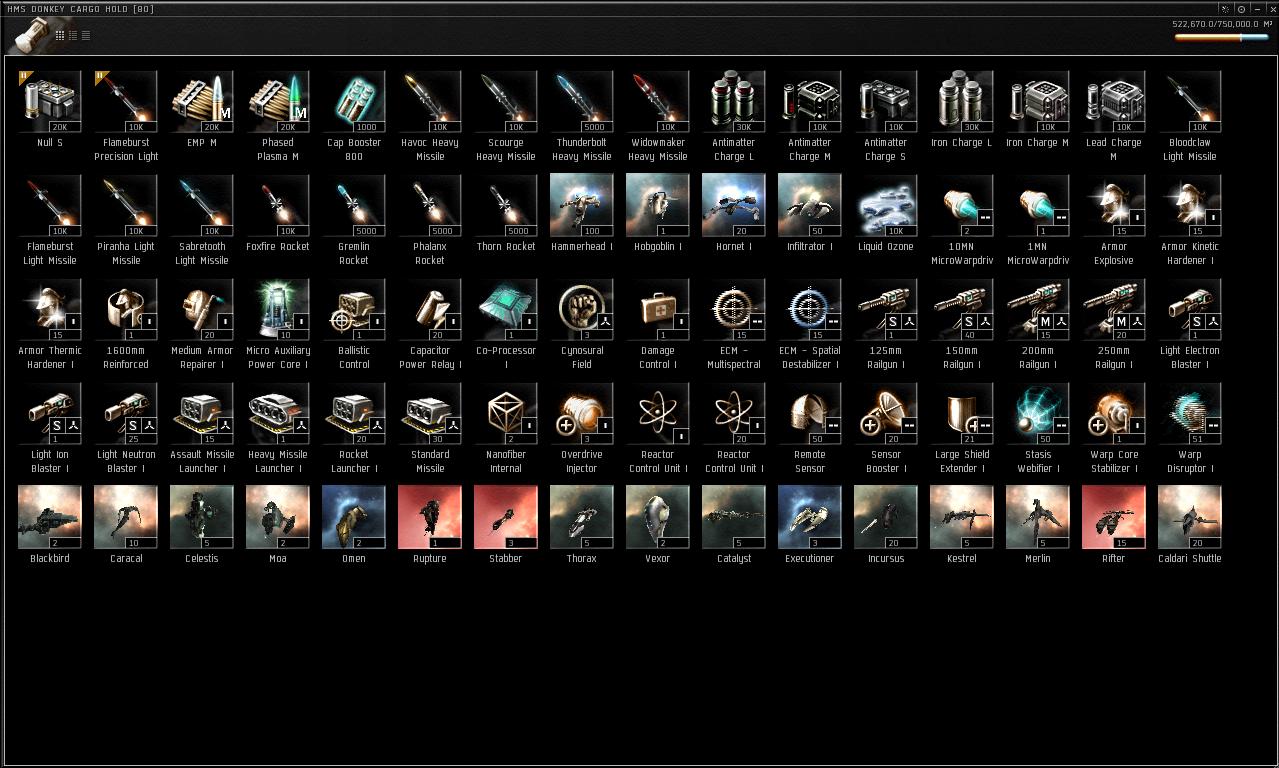Click the cargo container icon in the header
Screen dimensions: 1279x768
pos(30,35)
